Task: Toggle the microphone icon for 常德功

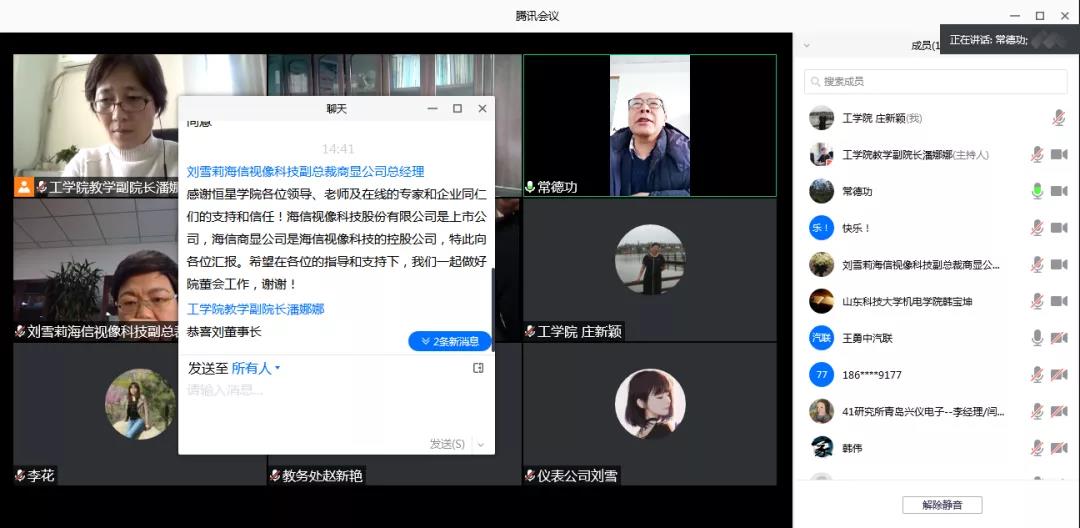Action: click(1038, 191)
